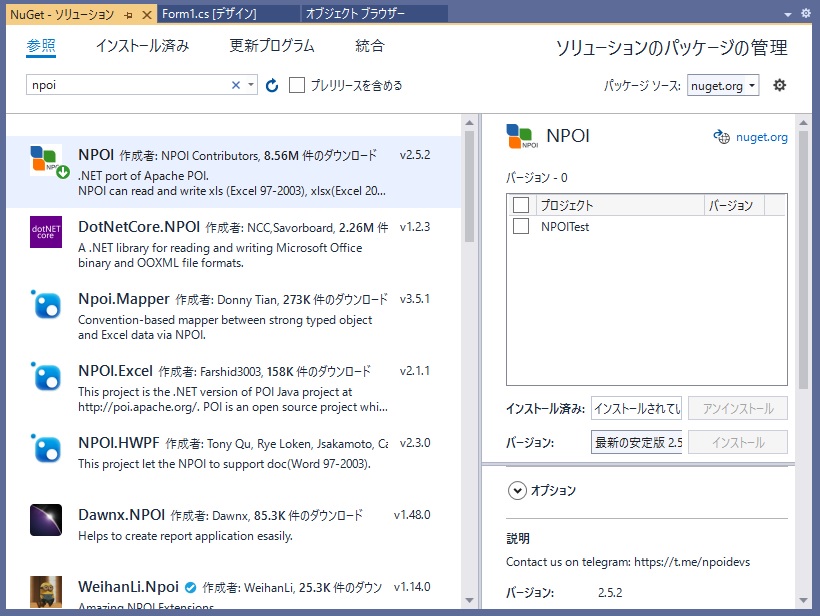
Task: Switch to the 更新プログラム tab
Action: pos(272,46)
